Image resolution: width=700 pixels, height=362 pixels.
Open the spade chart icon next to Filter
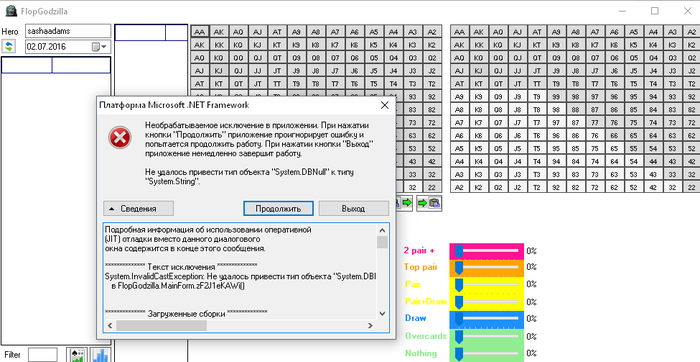77,355
